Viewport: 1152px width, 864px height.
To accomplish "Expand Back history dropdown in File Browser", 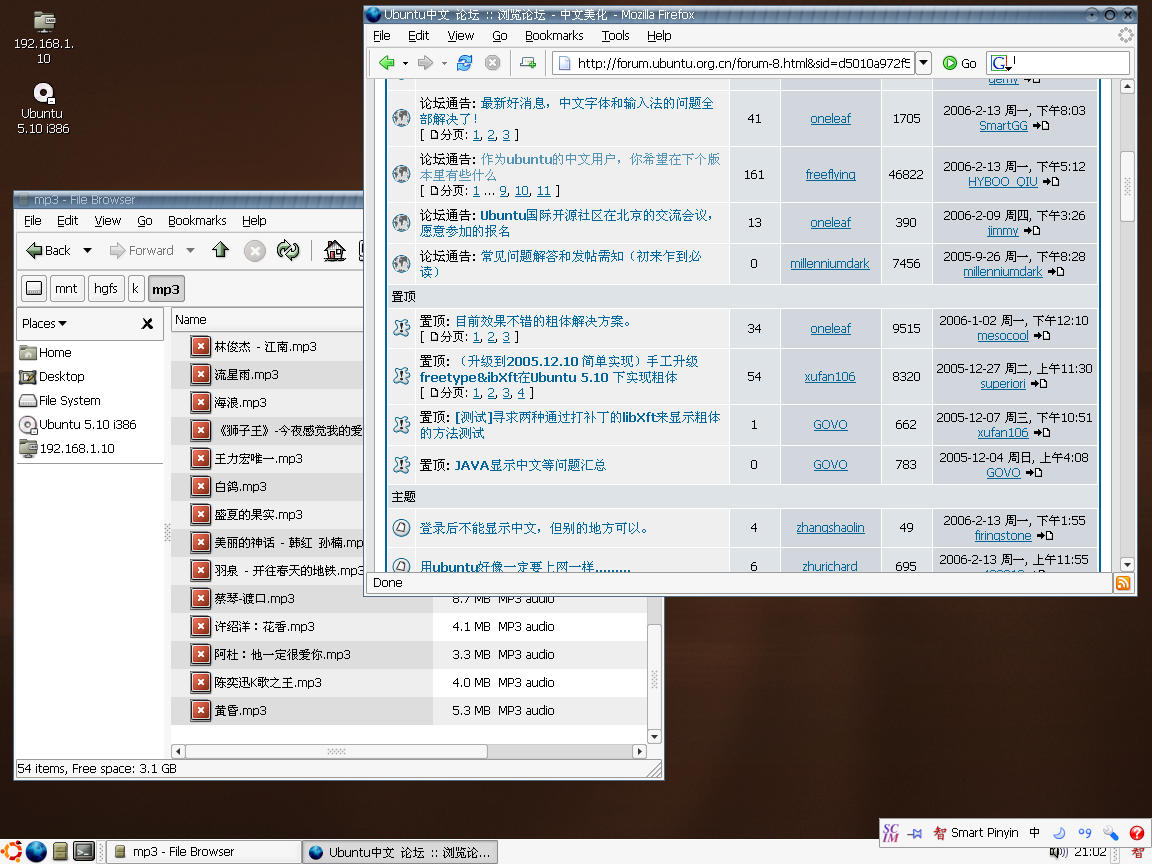I will click(87, 251).
